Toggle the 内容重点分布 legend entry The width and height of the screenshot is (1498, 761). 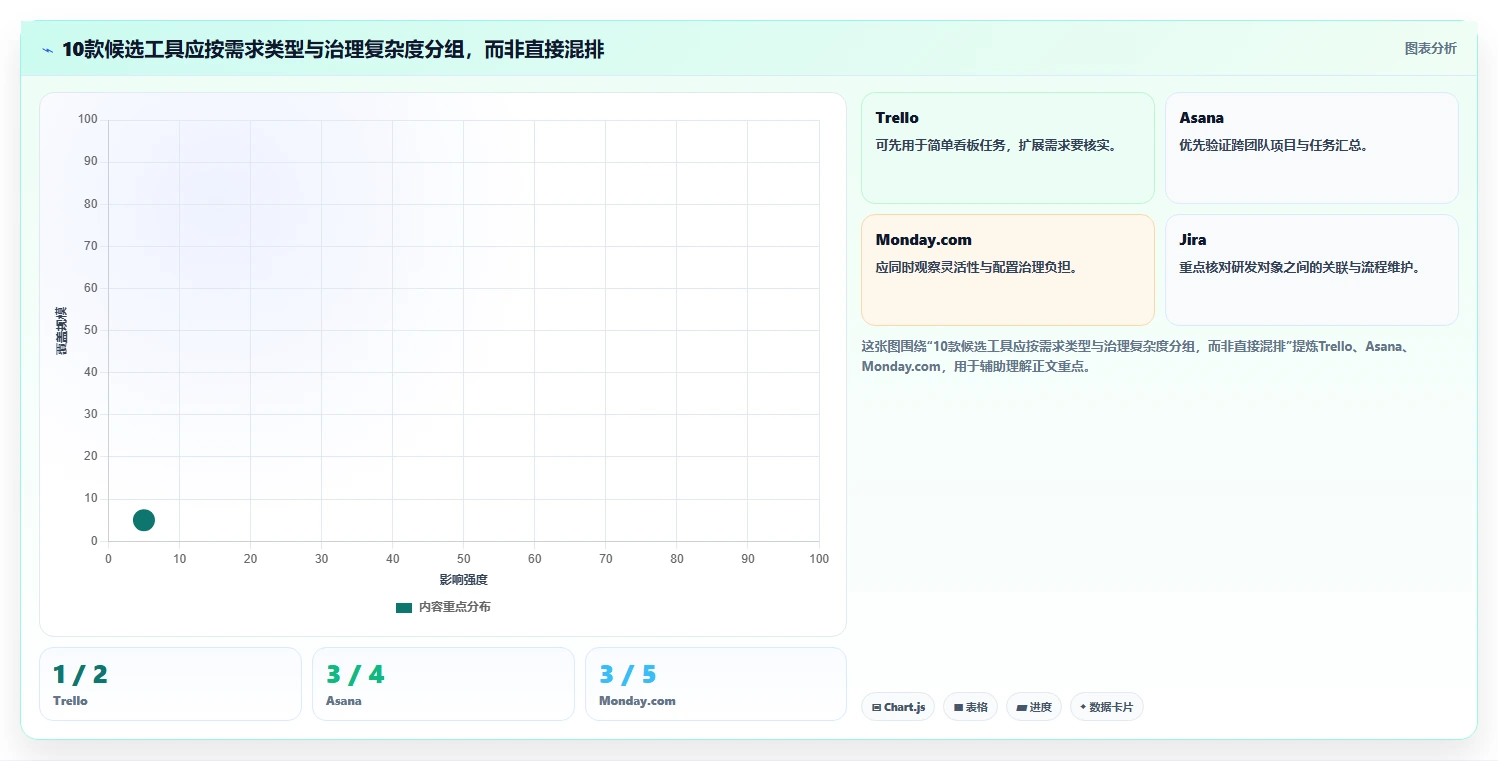443,607
